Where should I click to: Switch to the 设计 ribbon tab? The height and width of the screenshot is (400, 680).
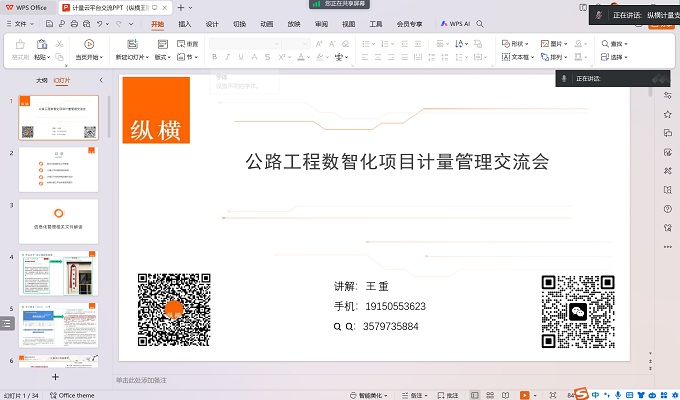click(212, 24)
